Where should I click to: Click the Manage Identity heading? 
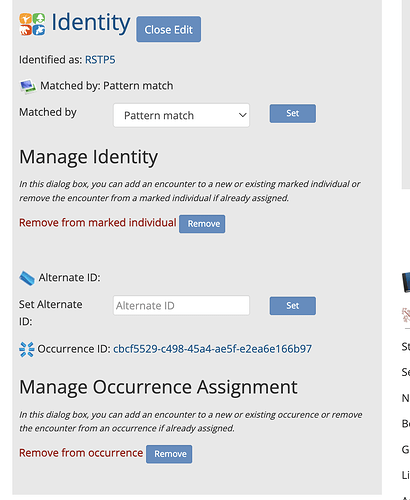tap(88, 157)
